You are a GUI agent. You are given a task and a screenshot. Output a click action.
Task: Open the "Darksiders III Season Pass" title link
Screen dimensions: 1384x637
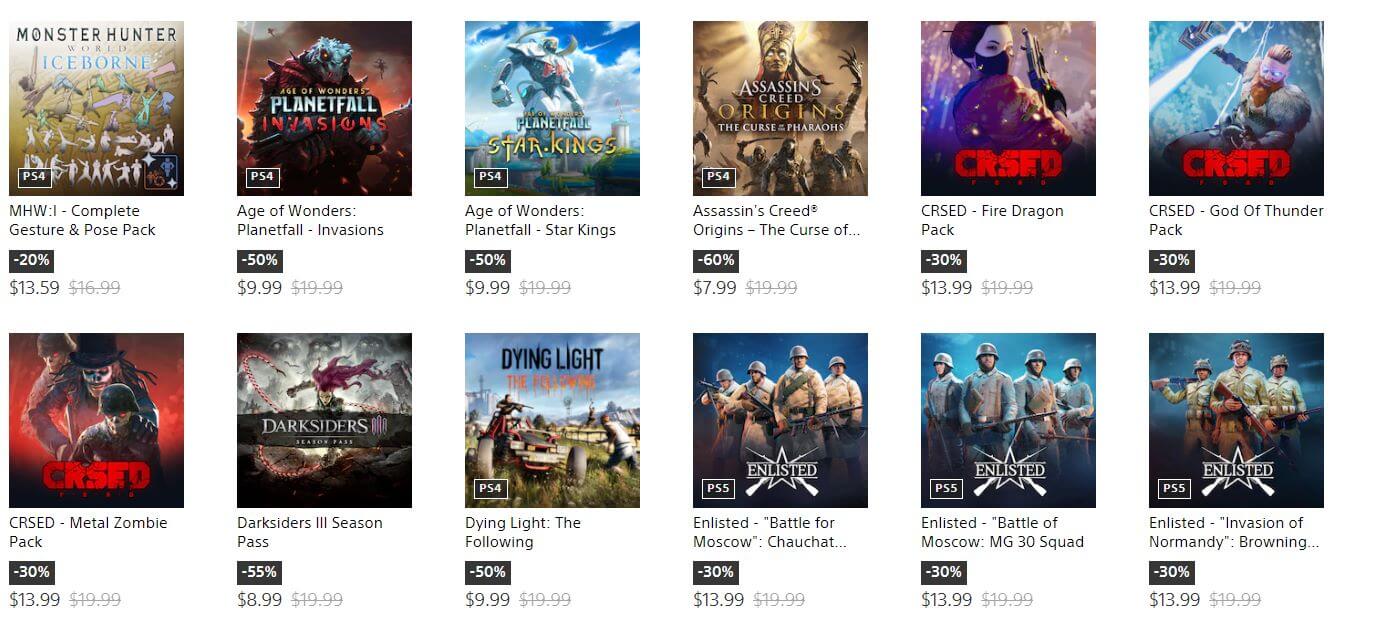click(x=309, y=532)
